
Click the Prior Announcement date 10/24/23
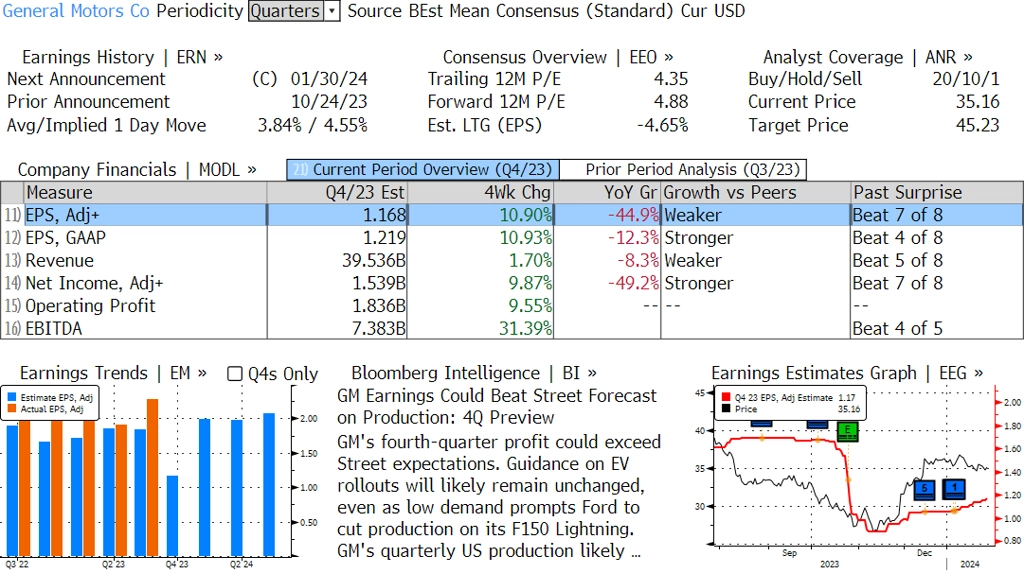point(328,102)
